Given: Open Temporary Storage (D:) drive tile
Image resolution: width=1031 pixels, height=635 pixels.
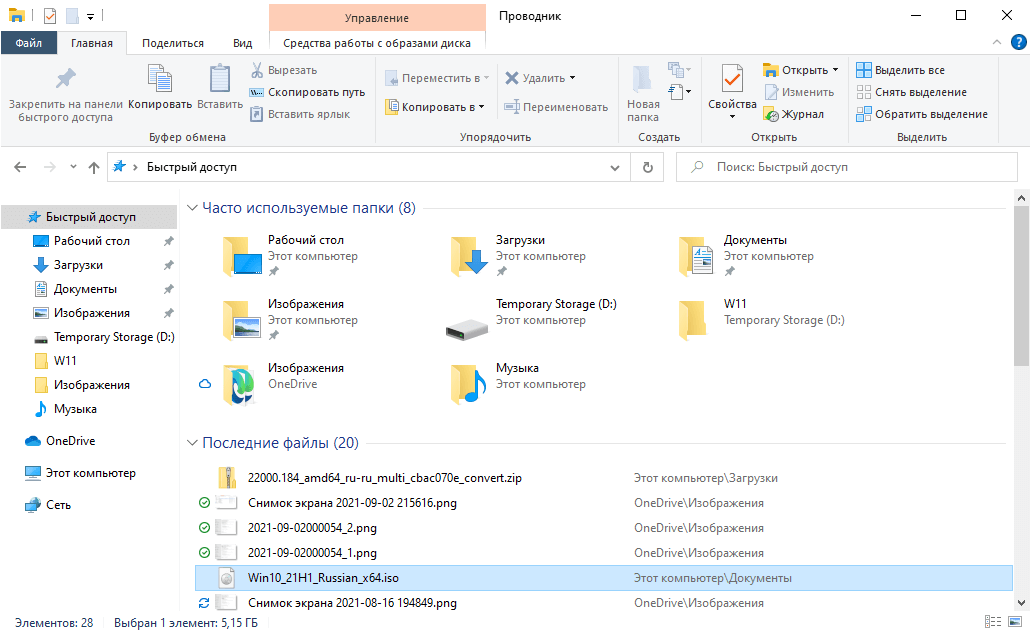Looking at the screenshot, I should pyautogui.click(x=531, y=320).
